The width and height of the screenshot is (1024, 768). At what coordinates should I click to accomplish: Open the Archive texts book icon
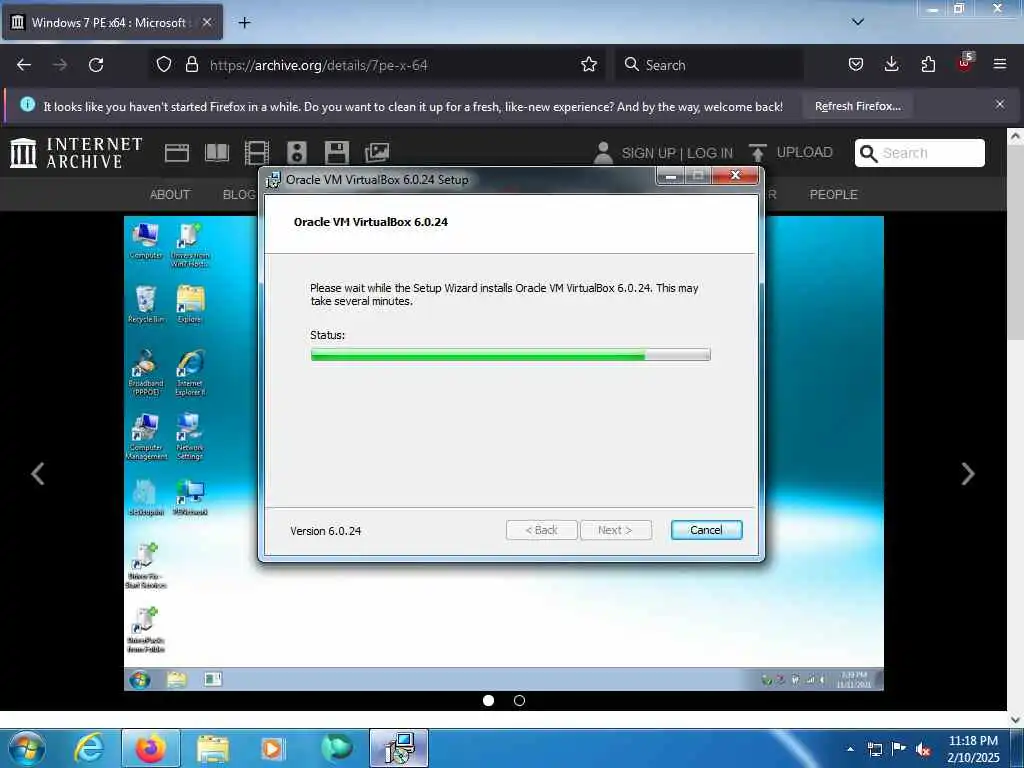coord(217,153)
